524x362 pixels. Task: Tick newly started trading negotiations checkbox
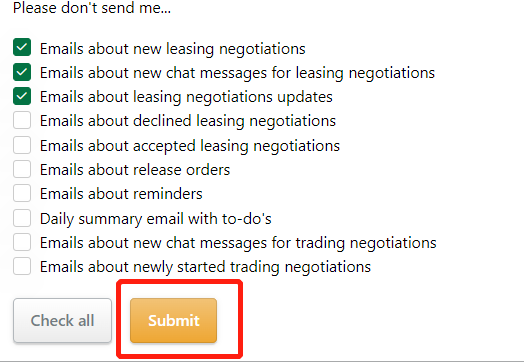tap(22, 266)
